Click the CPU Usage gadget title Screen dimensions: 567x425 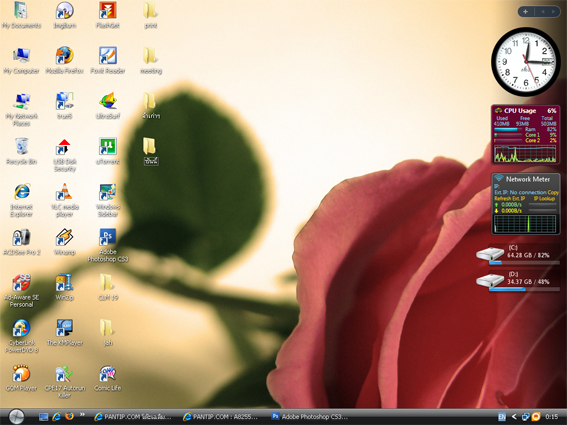coord(520,111)
